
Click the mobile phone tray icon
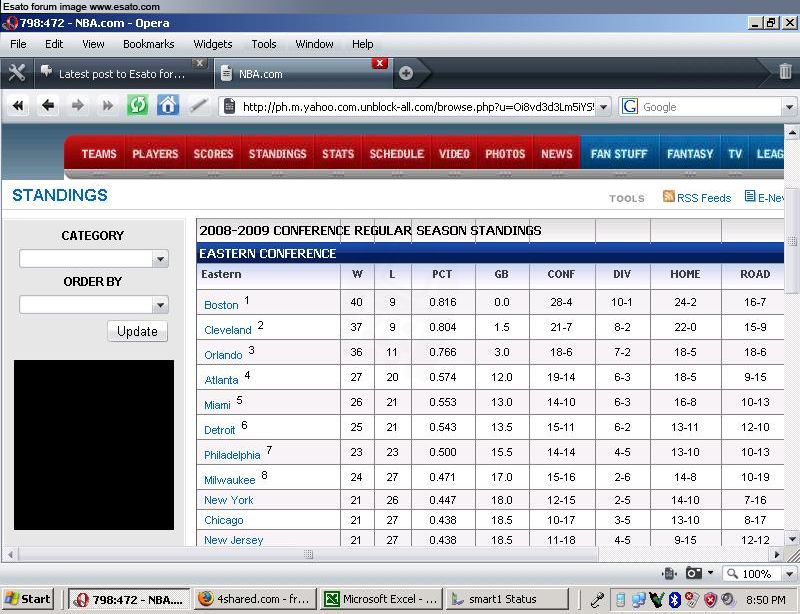click(620, 600)
